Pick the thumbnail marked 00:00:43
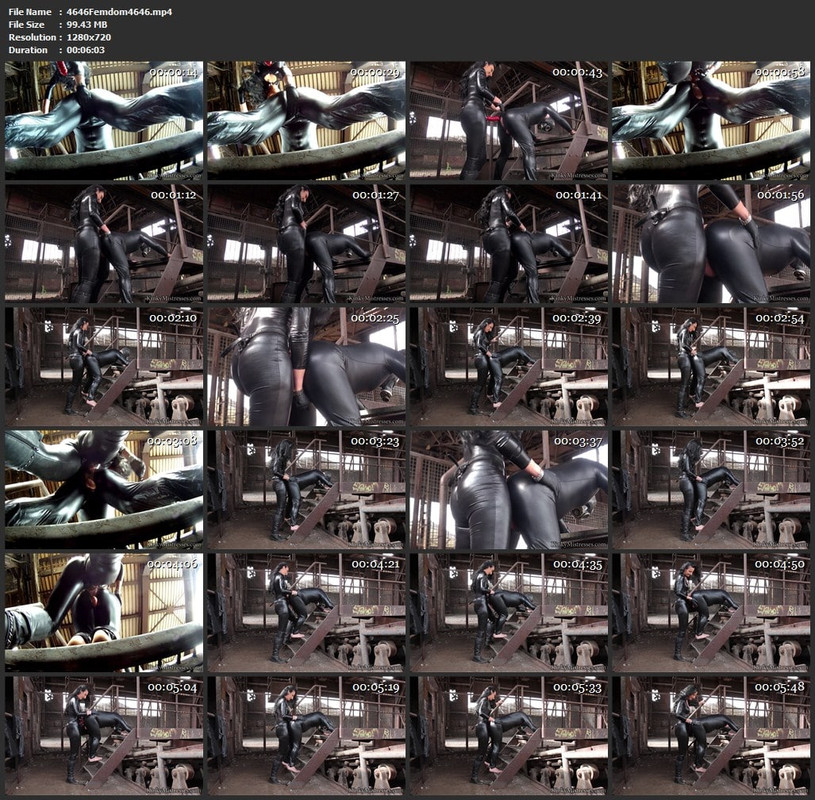The image size is (815, 800). point(508,121)
